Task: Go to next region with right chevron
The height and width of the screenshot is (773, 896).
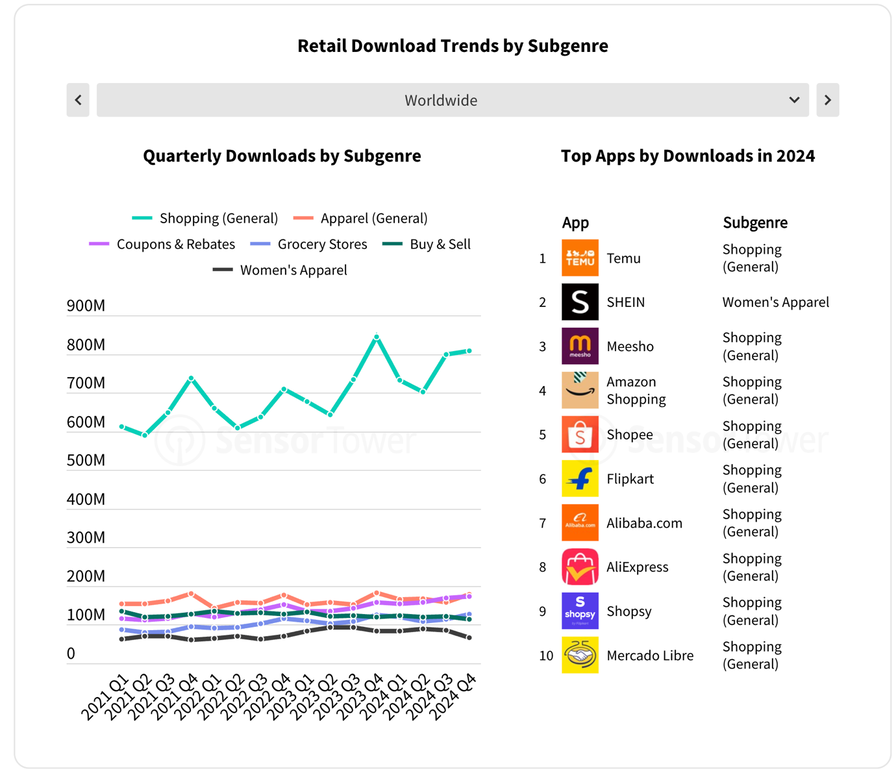Action: point(827,100)
